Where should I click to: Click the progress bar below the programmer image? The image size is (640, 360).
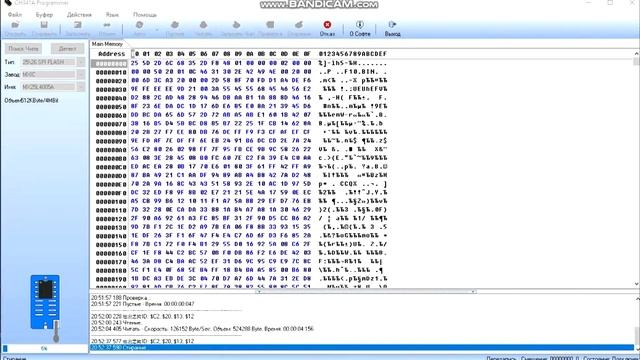coord(45,349)
